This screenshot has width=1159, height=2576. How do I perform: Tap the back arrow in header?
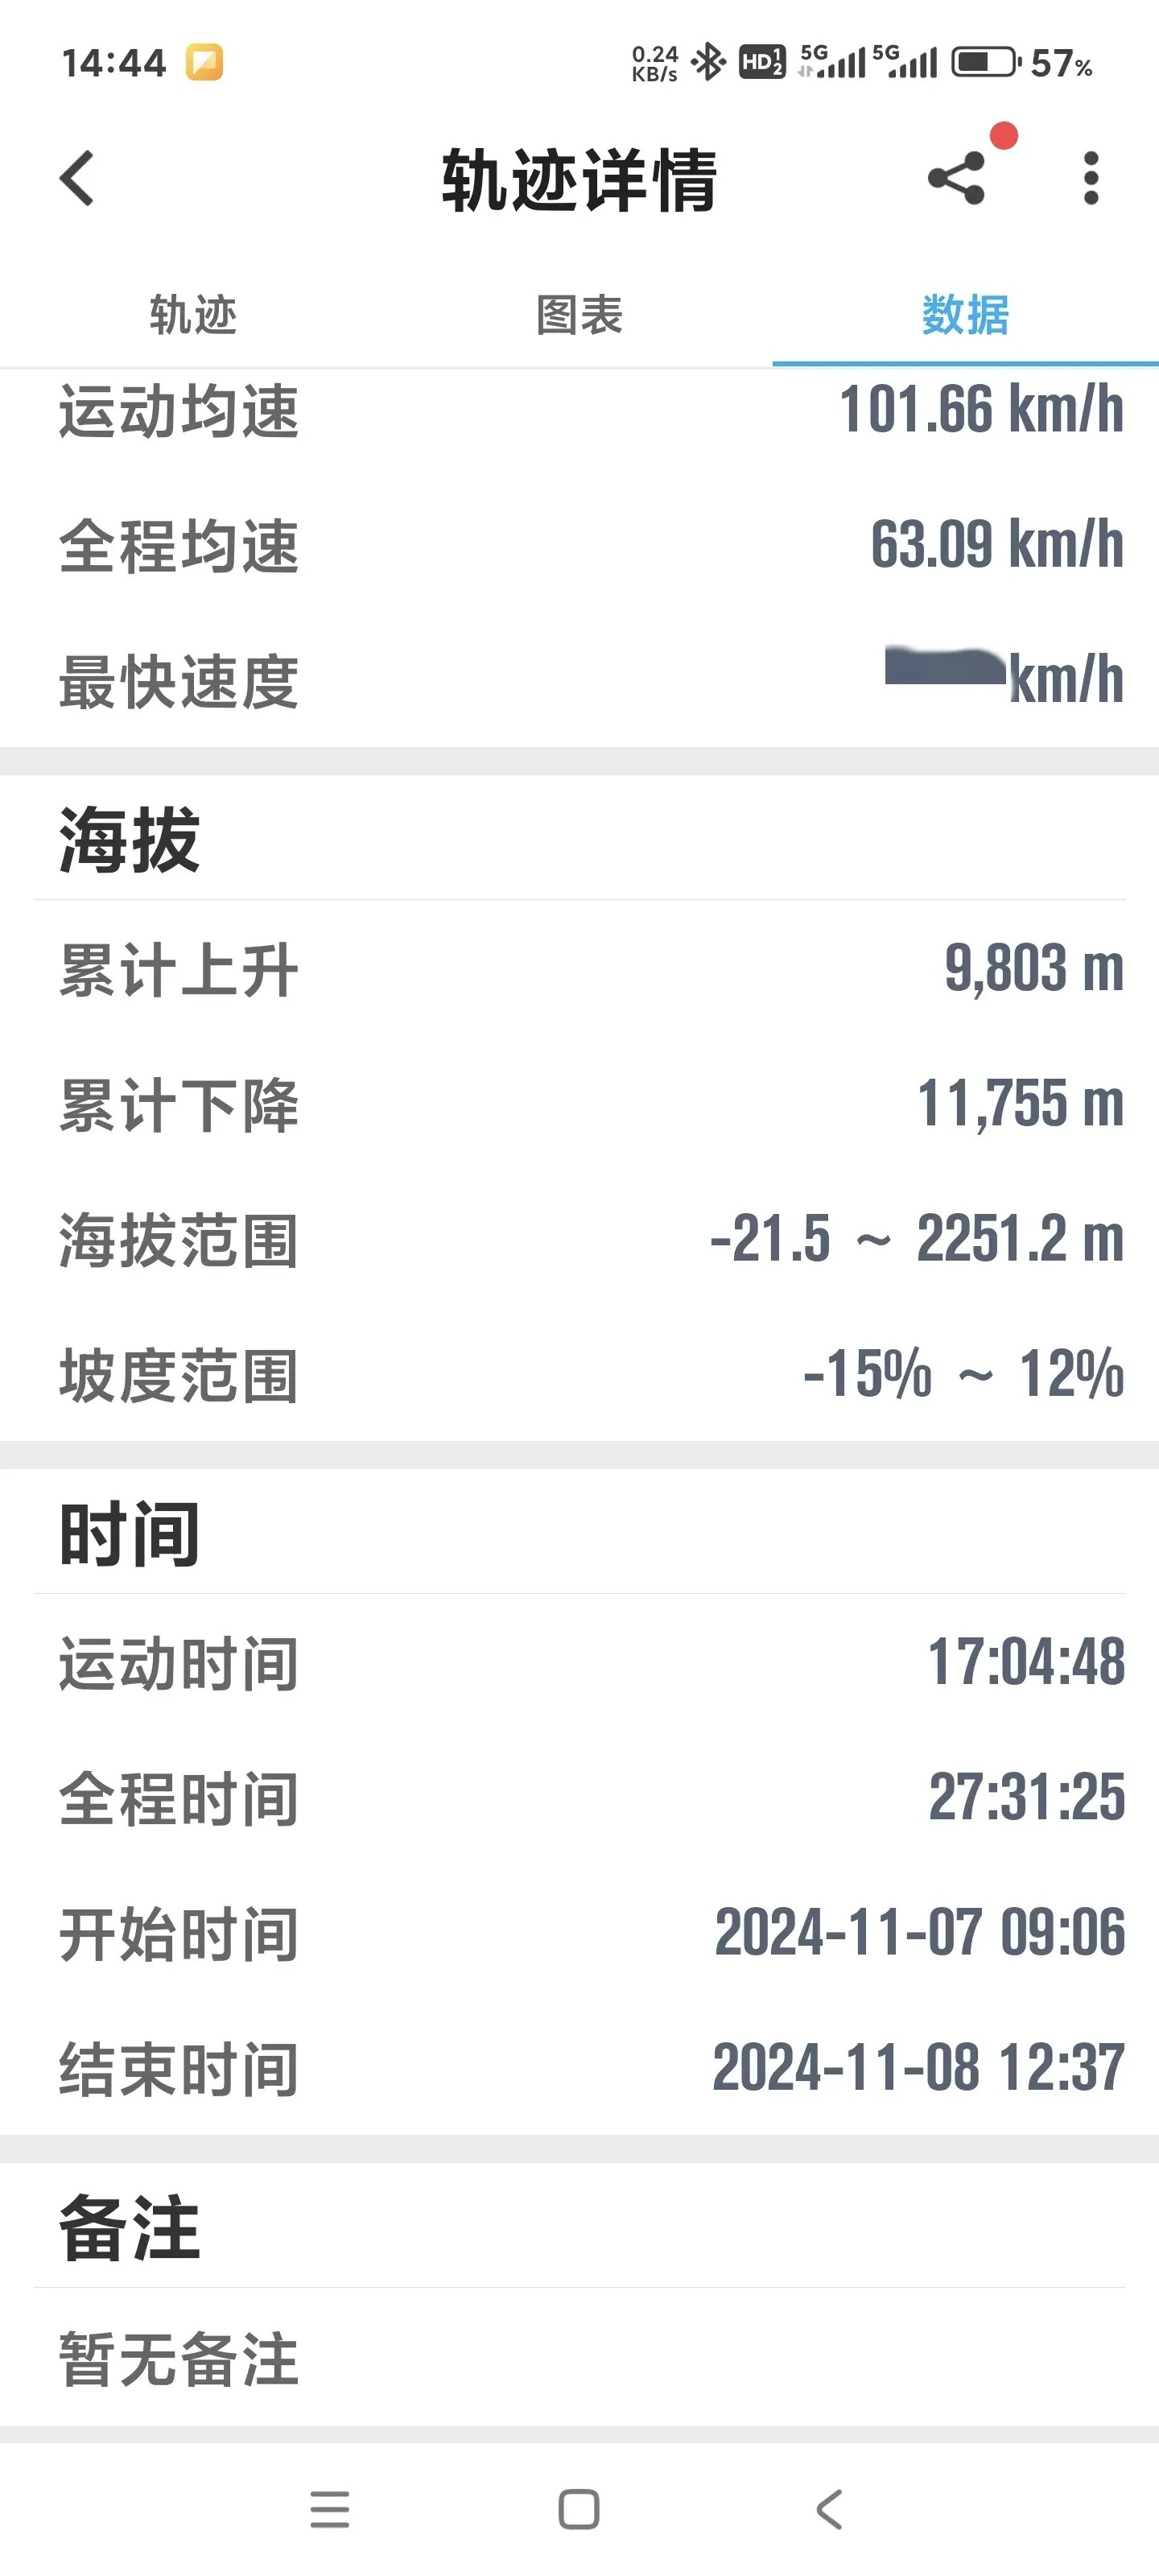coord(77,179)
